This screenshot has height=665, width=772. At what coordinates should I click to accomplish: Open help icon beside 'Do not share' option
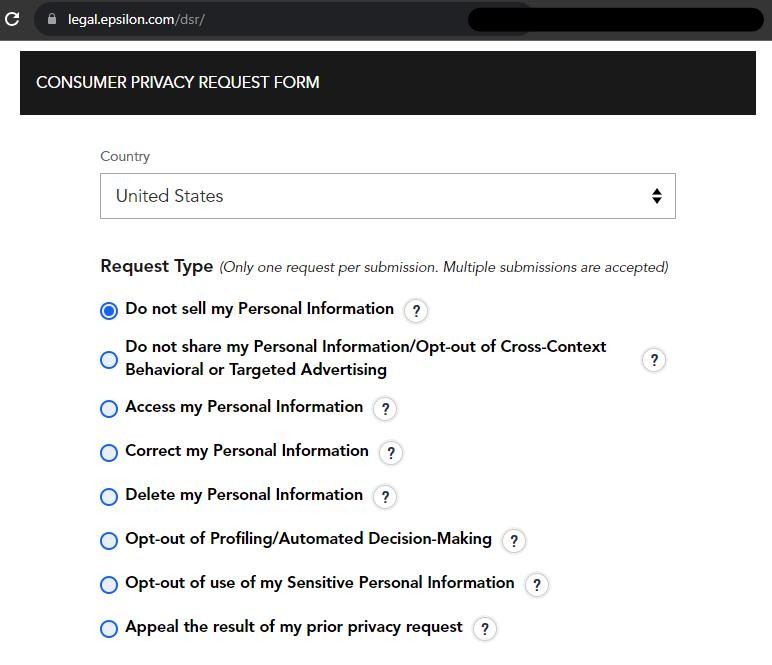coord(654,360)
